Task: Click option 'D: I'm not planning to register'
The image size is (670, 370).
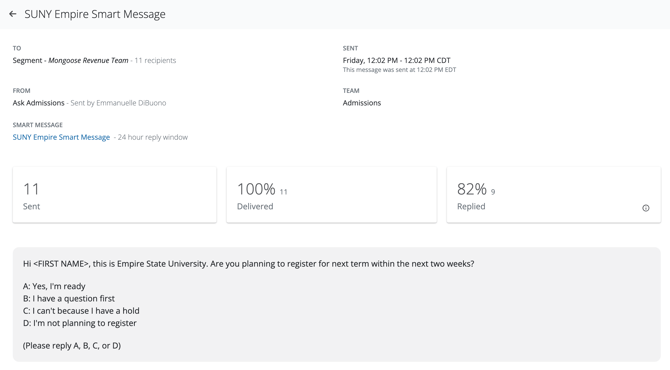Action: pyautogui.click(x=80, y=323)
